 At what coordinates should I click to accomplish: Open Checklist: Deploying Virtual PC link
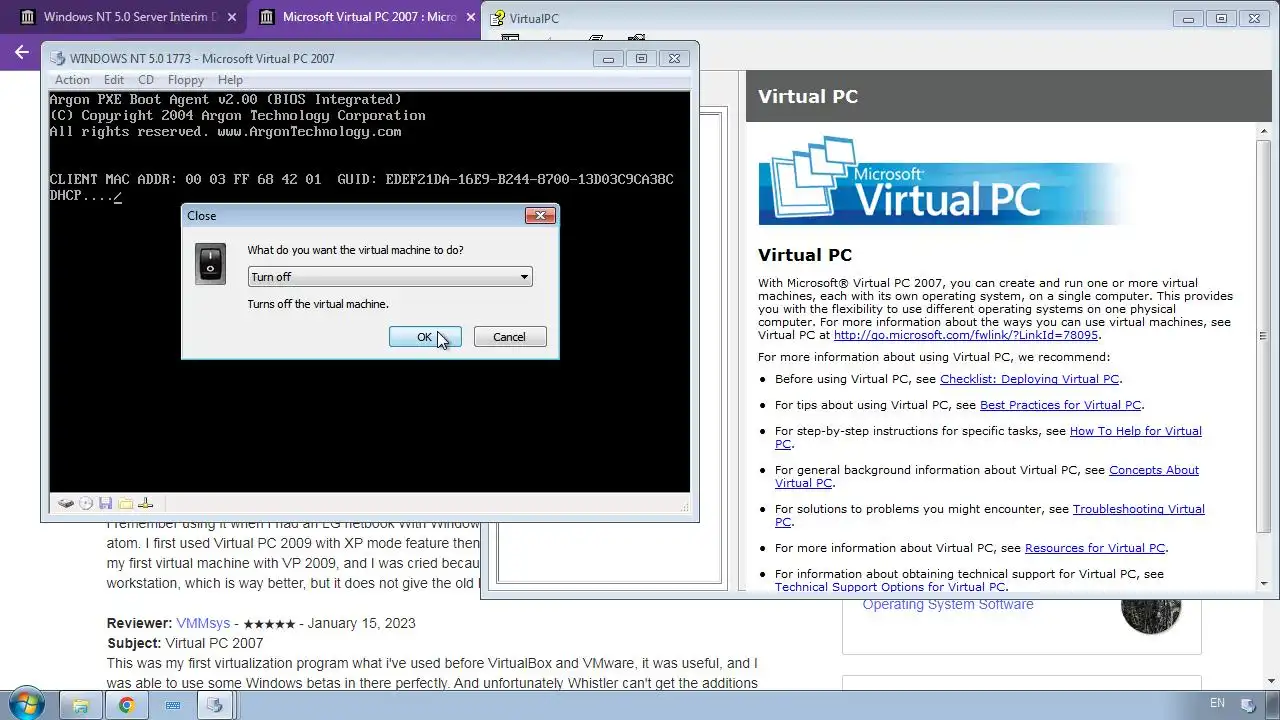[x=1029, y=379]
